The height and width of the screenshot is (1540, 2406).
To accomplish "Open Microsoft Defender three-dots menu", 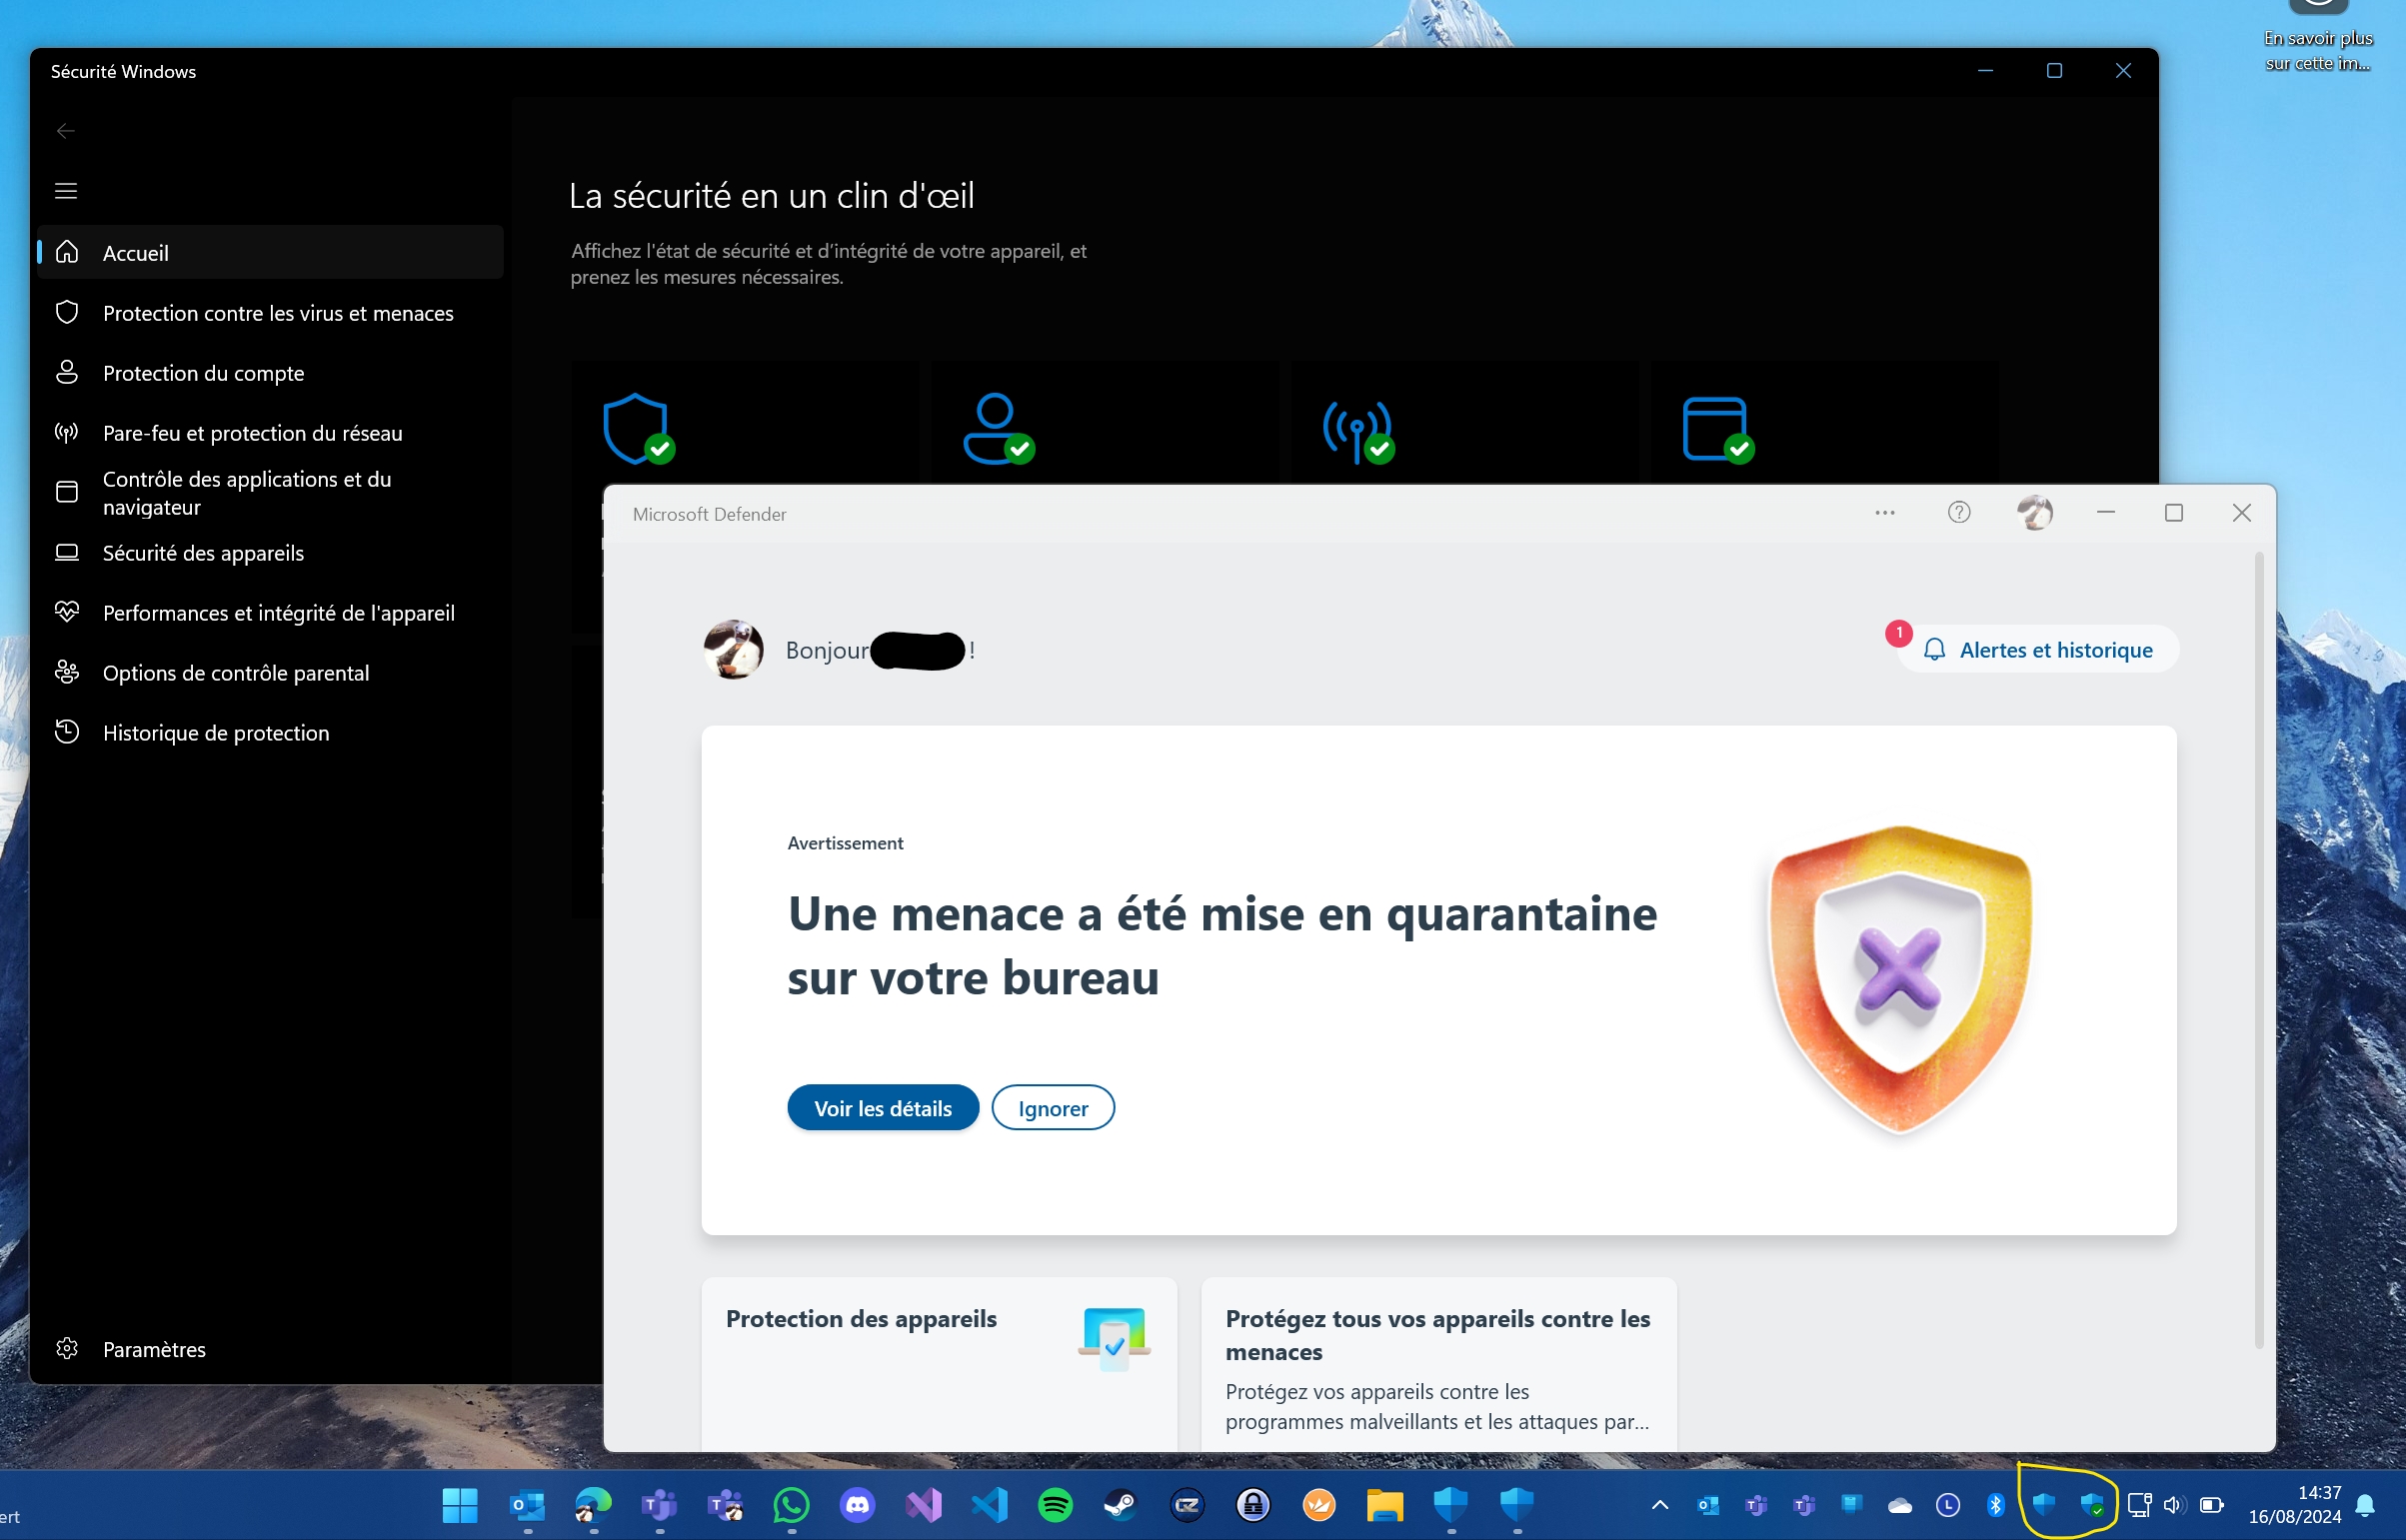I will (1885, 513).
